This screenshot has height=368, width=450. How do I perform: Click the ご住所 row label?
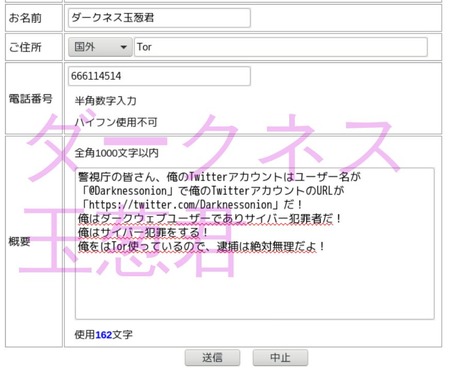click(25, 47)
